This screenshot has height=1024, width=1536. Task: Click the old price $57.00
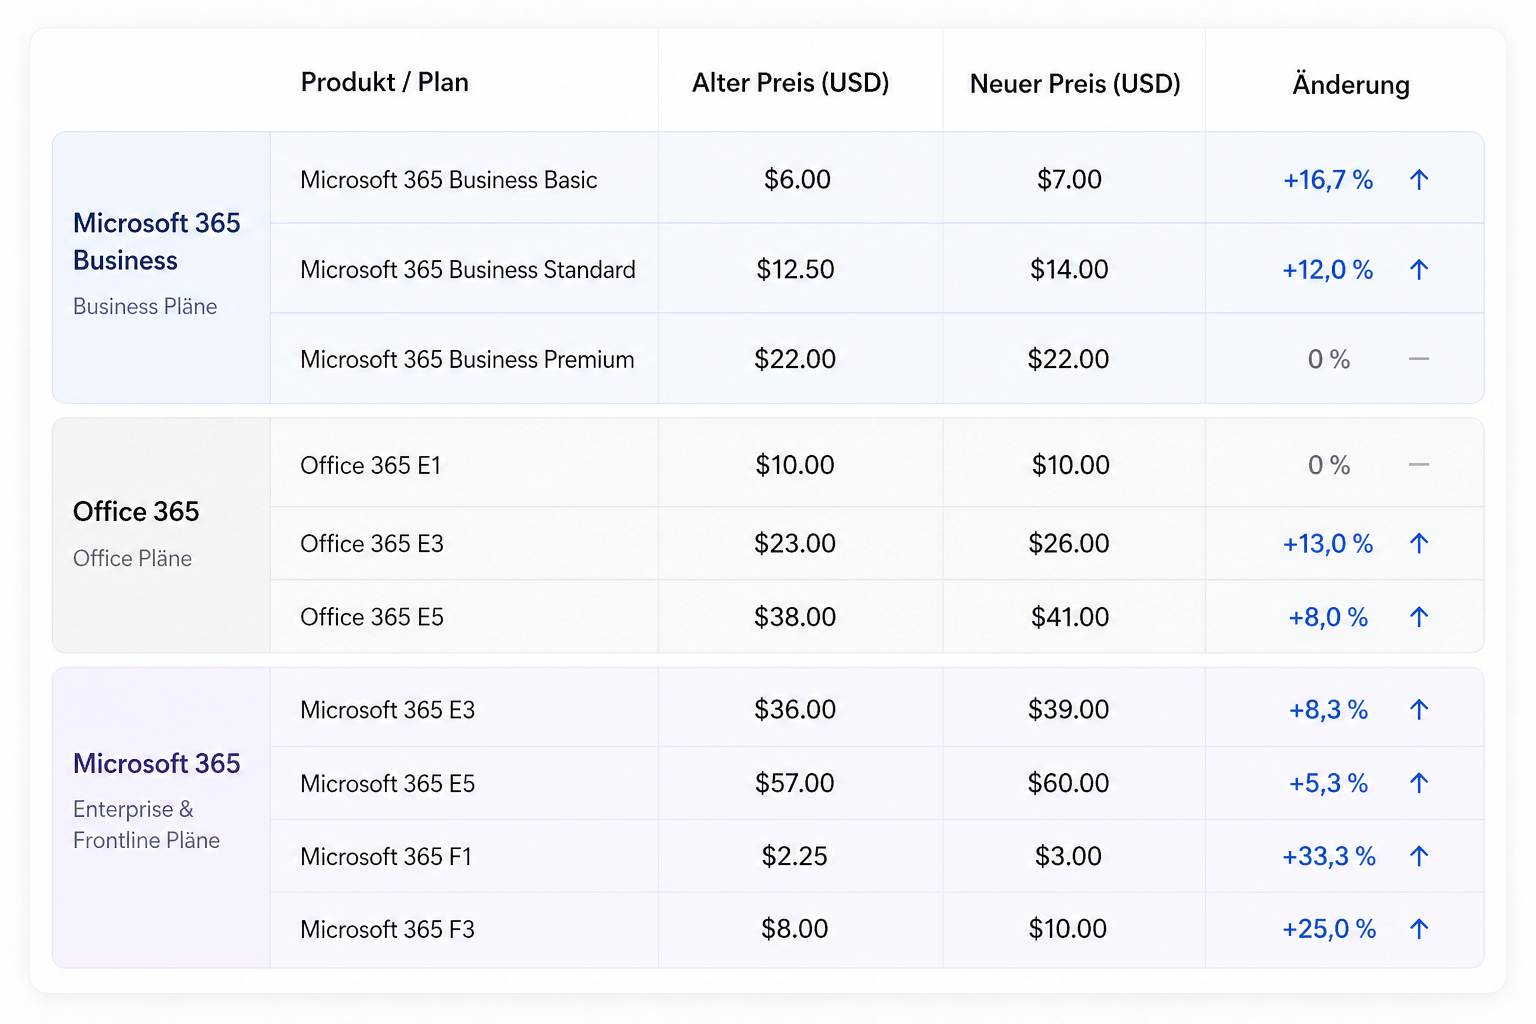click(x=794, y=782)
